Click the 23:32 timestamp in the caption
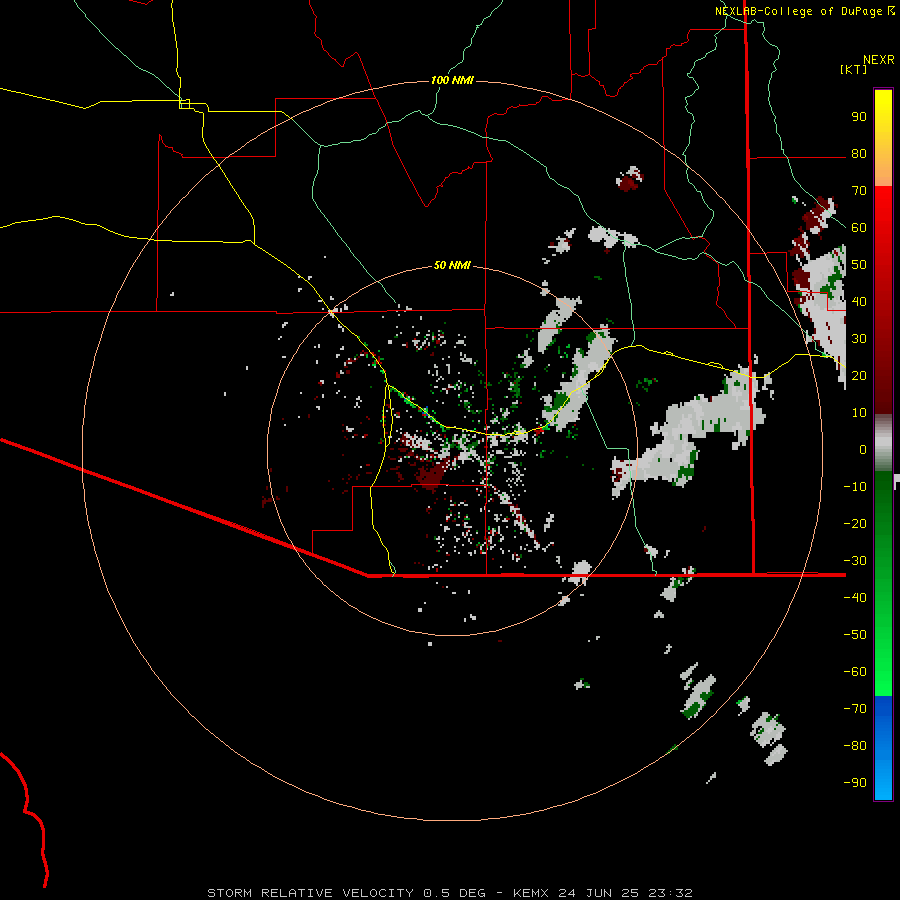The width and height of the screenshot is (900, 900). [670, 893]
